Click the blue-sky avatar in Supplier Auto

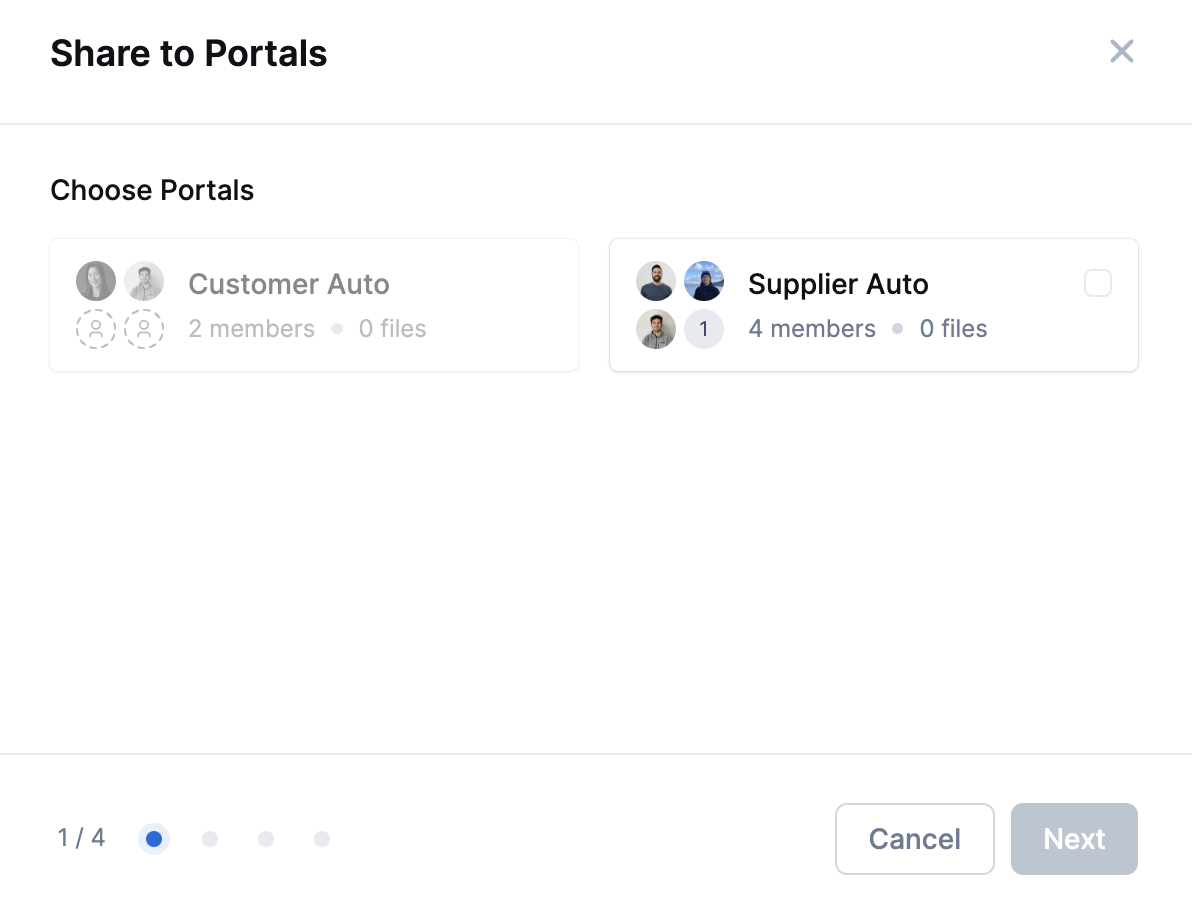click(704, 282)
